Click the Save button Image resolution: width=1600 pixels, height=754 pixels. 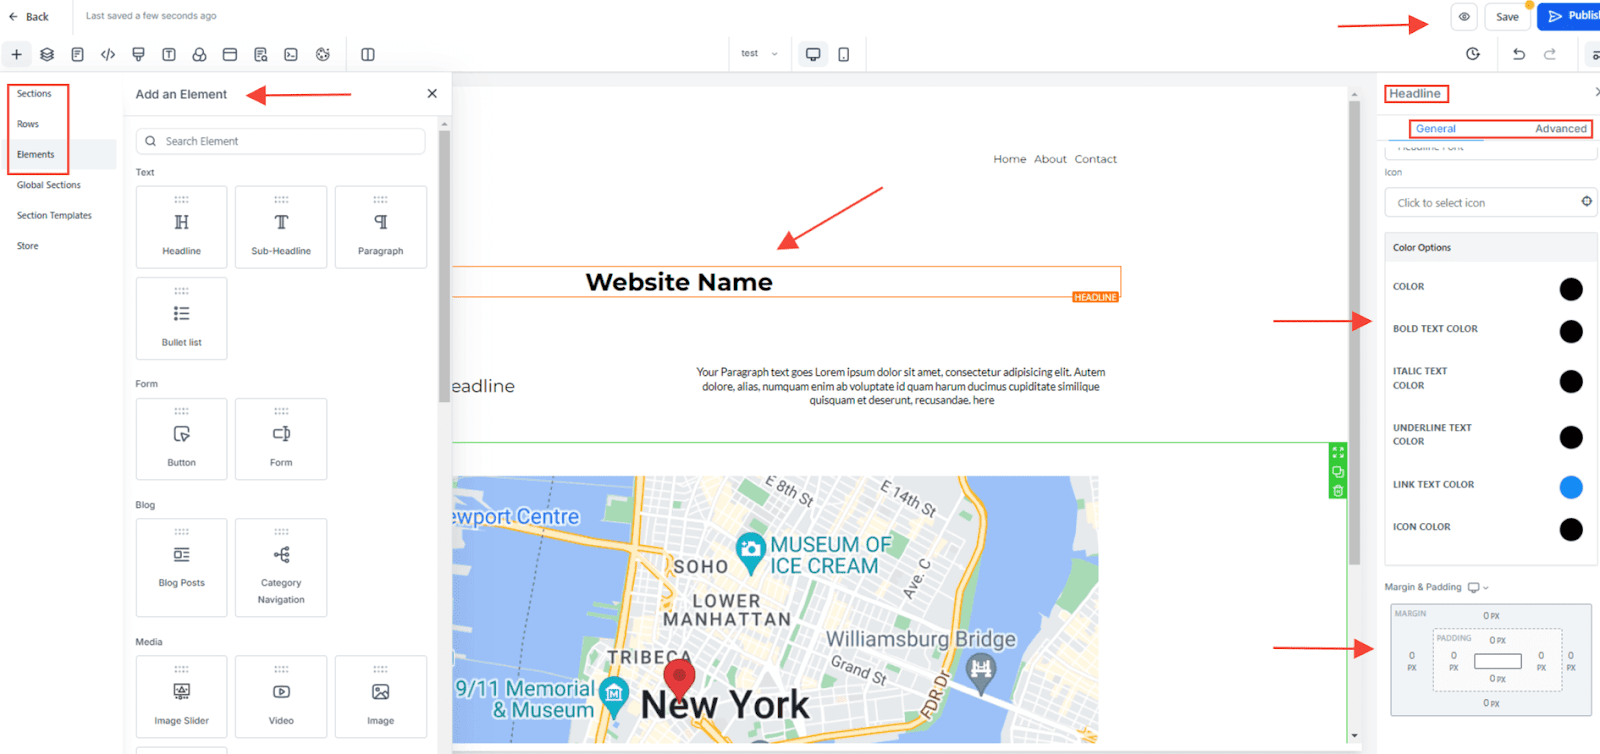1507,17
